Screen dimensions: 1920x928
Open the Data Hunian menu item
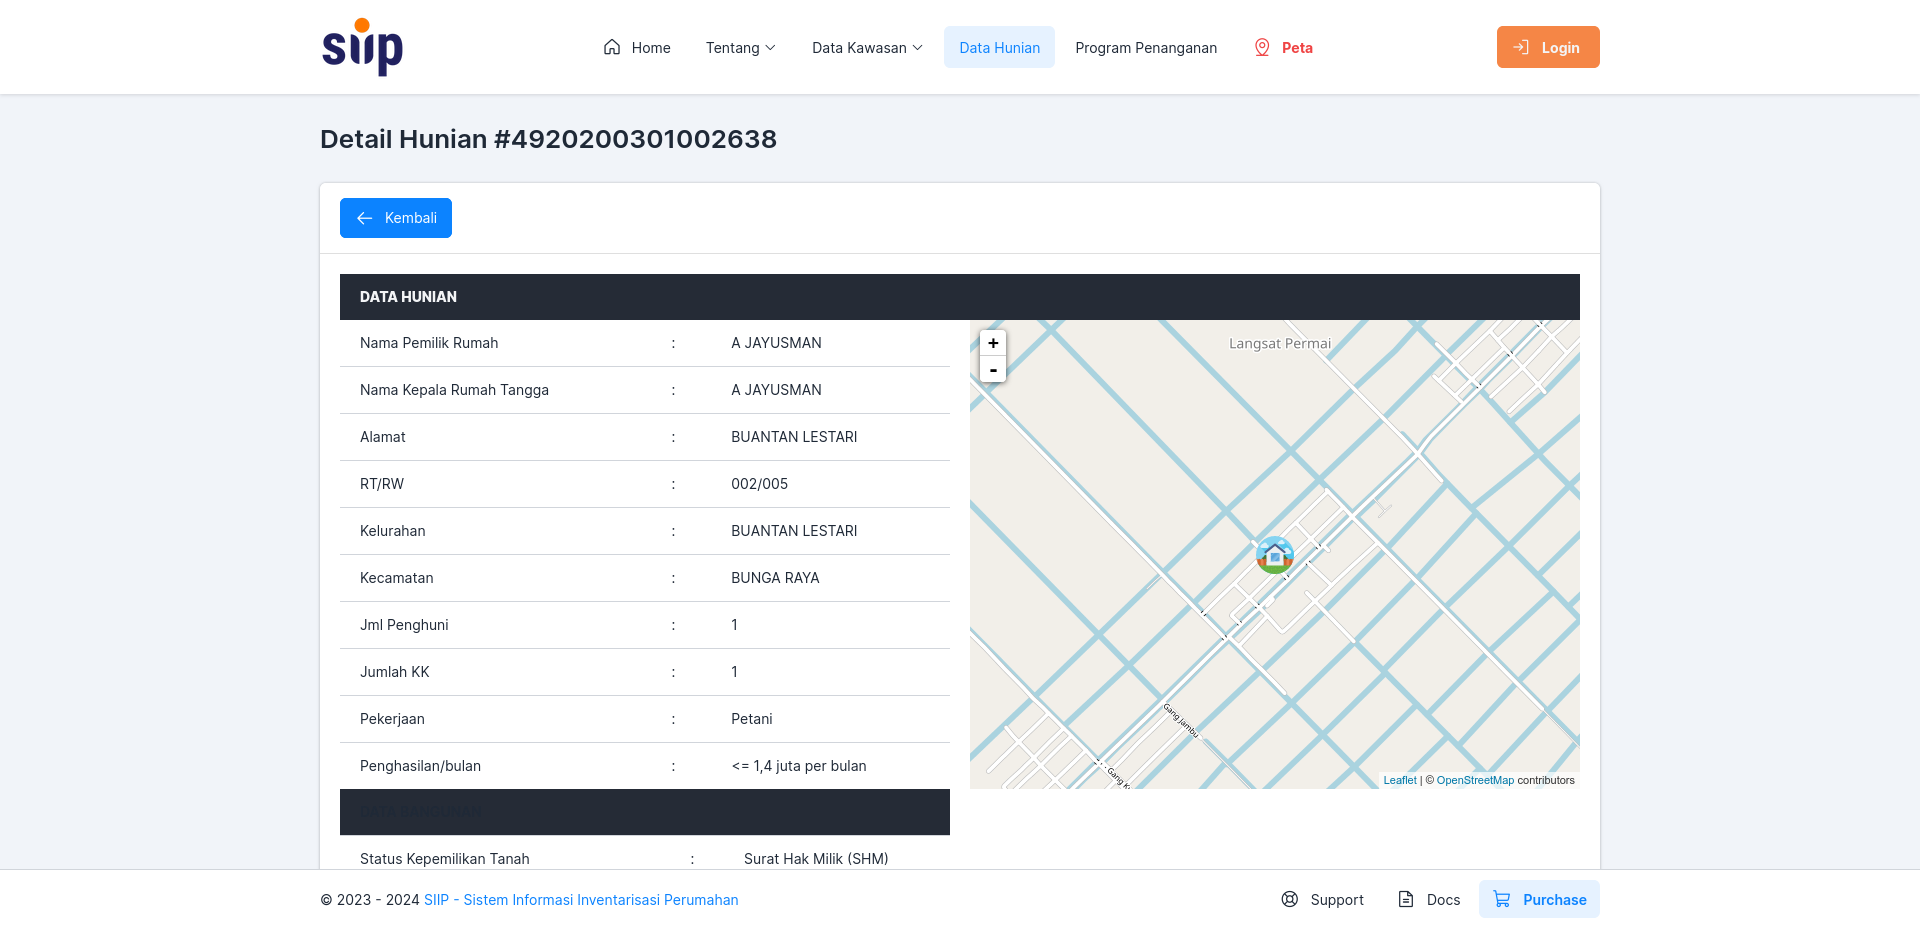point(999,47)
